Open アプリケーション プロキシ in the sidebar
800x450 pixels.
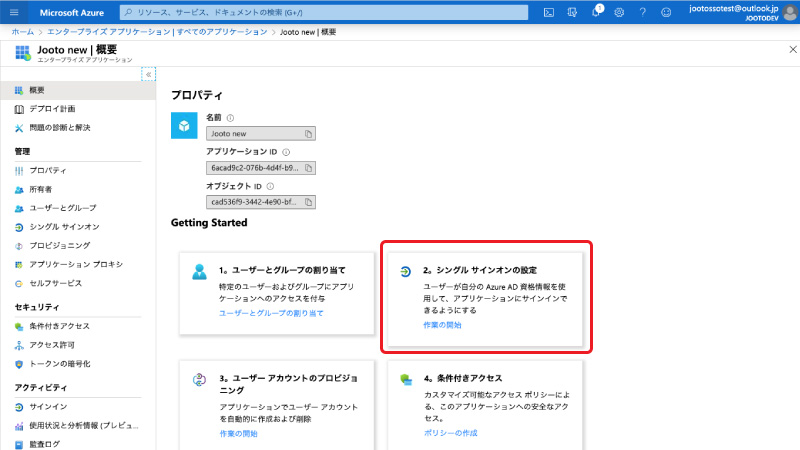click(78, 264)
